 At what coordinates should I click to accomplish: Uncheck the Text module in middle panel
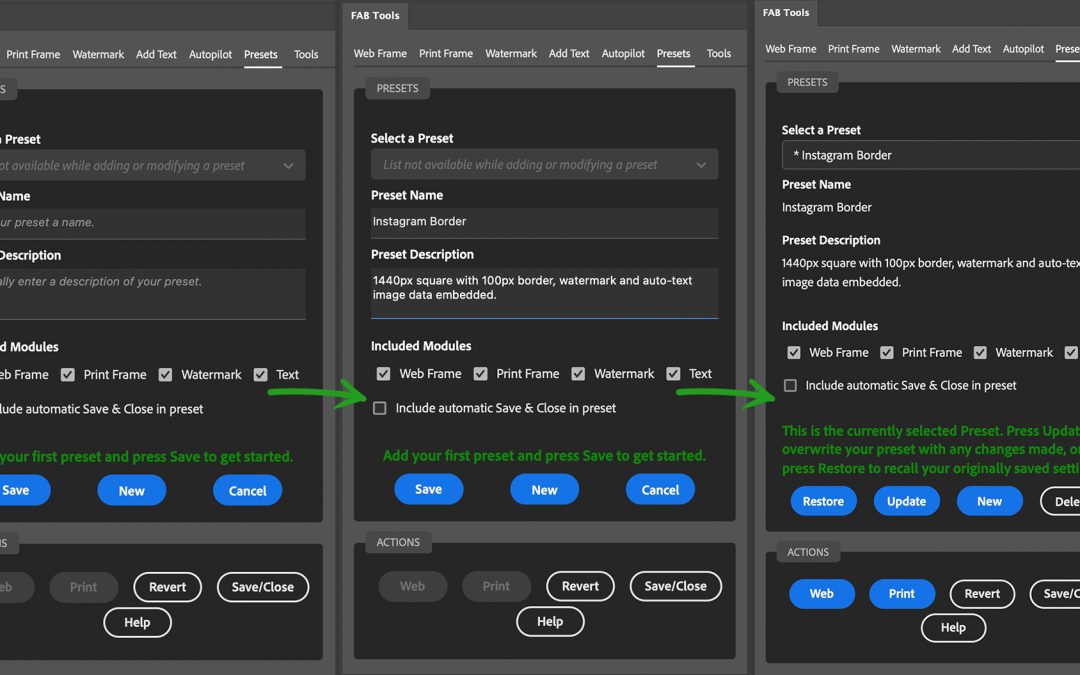pyautogui.click(x=673, y=374)
